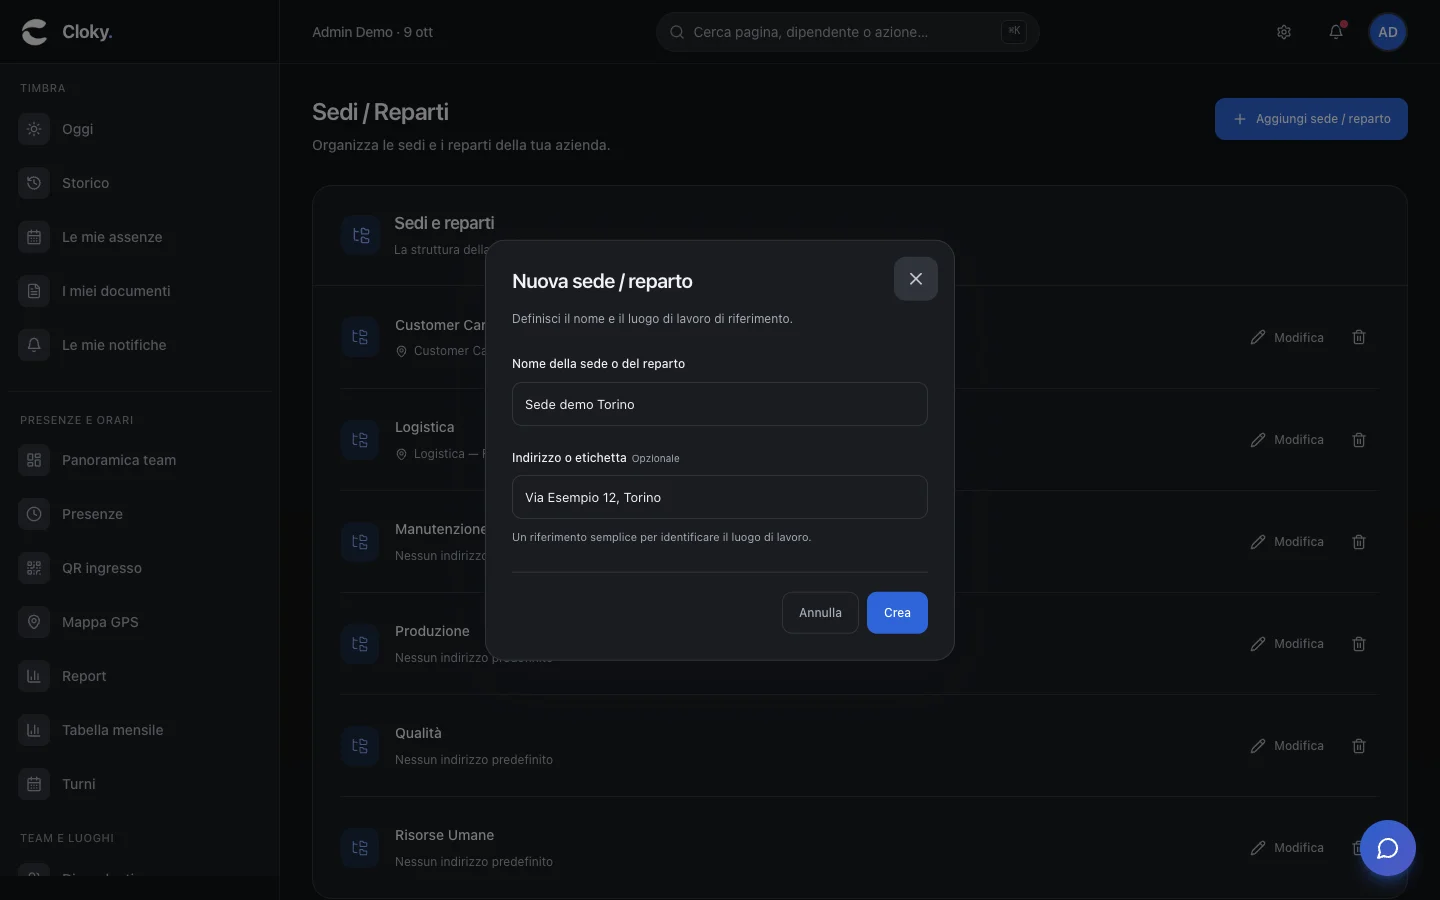The width and height of the screenshot is (1440, 900).
Task: Open Mappa GPS in the sidebar
Action: 140,622
